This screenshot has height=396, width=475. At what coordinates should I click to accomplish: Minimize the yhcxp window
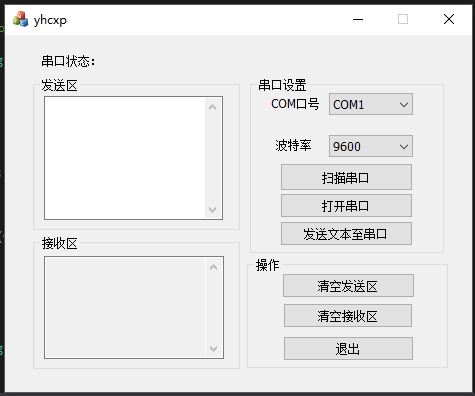click(x=358, y=19)
